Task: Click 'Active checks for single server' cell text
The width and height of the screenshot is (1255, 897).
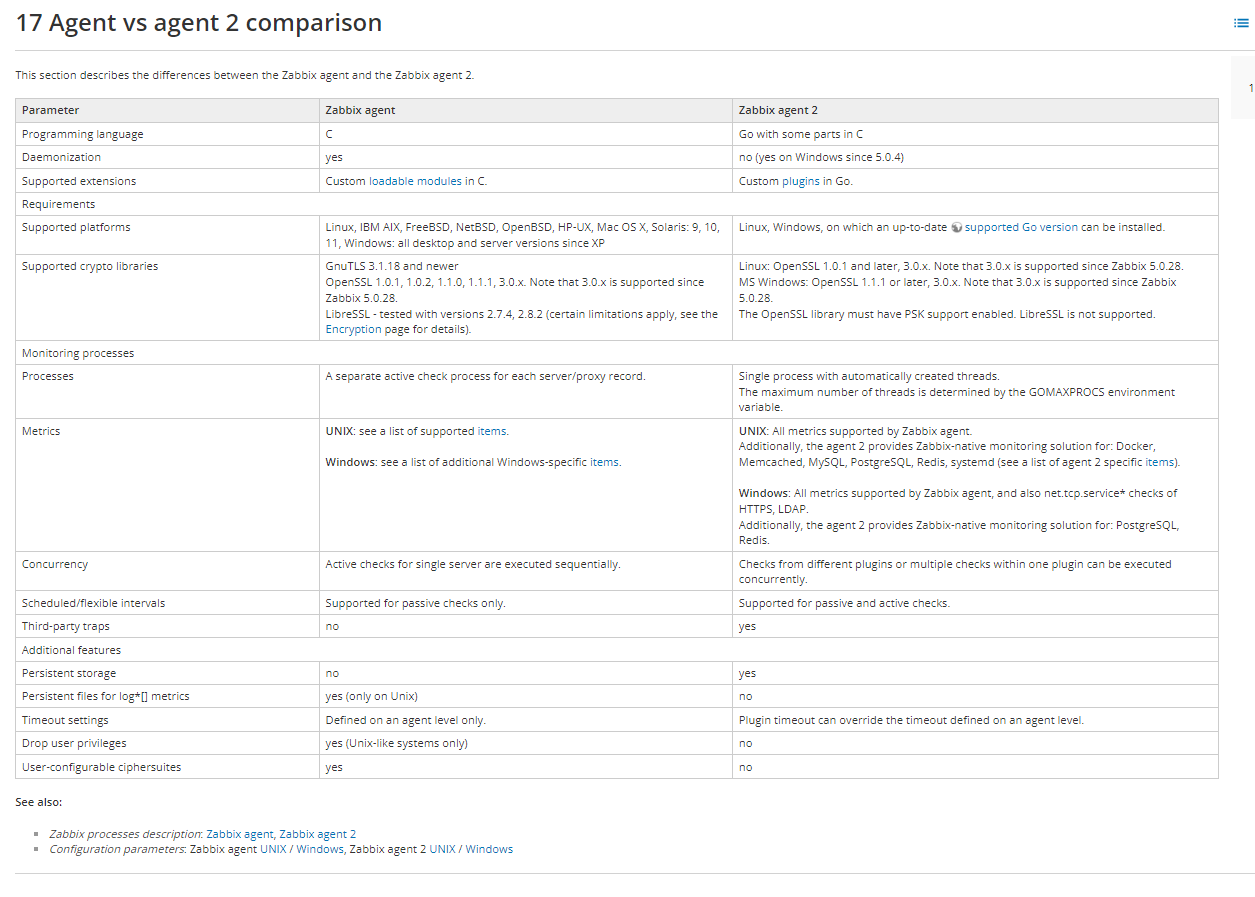Action: pos(473,564)
